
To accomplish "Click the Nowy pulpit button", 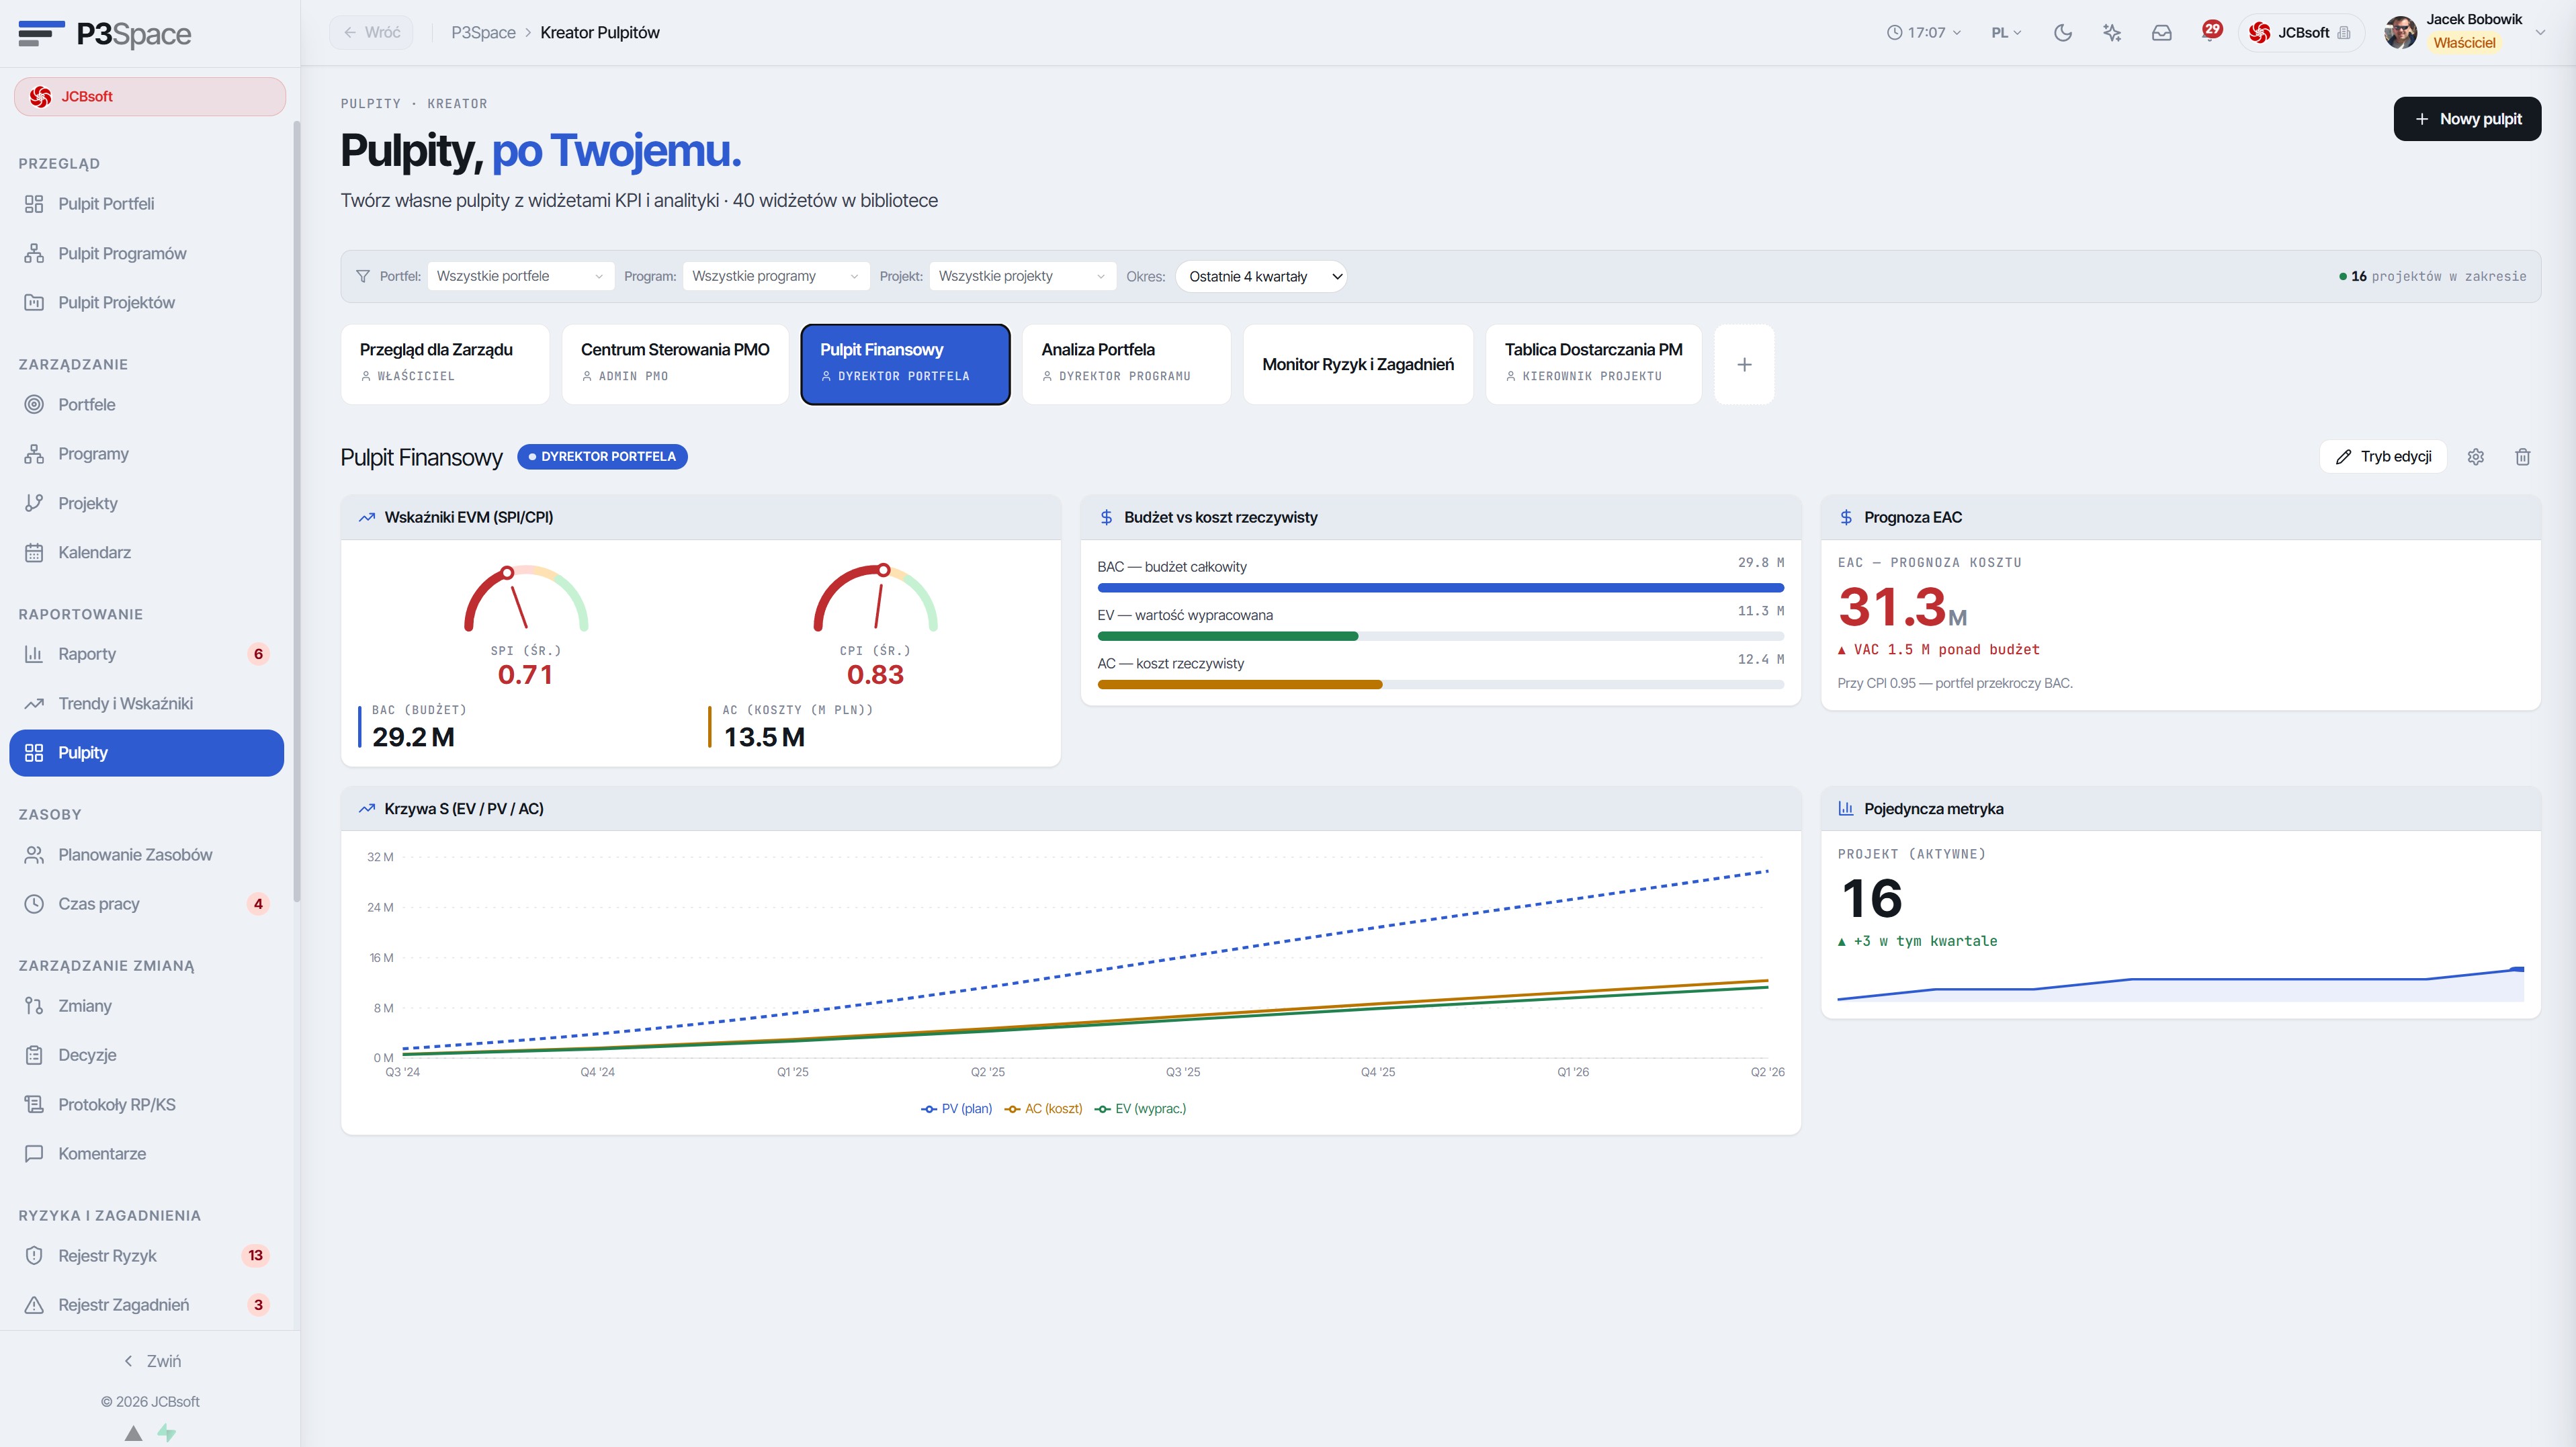I will point(2467,119).
